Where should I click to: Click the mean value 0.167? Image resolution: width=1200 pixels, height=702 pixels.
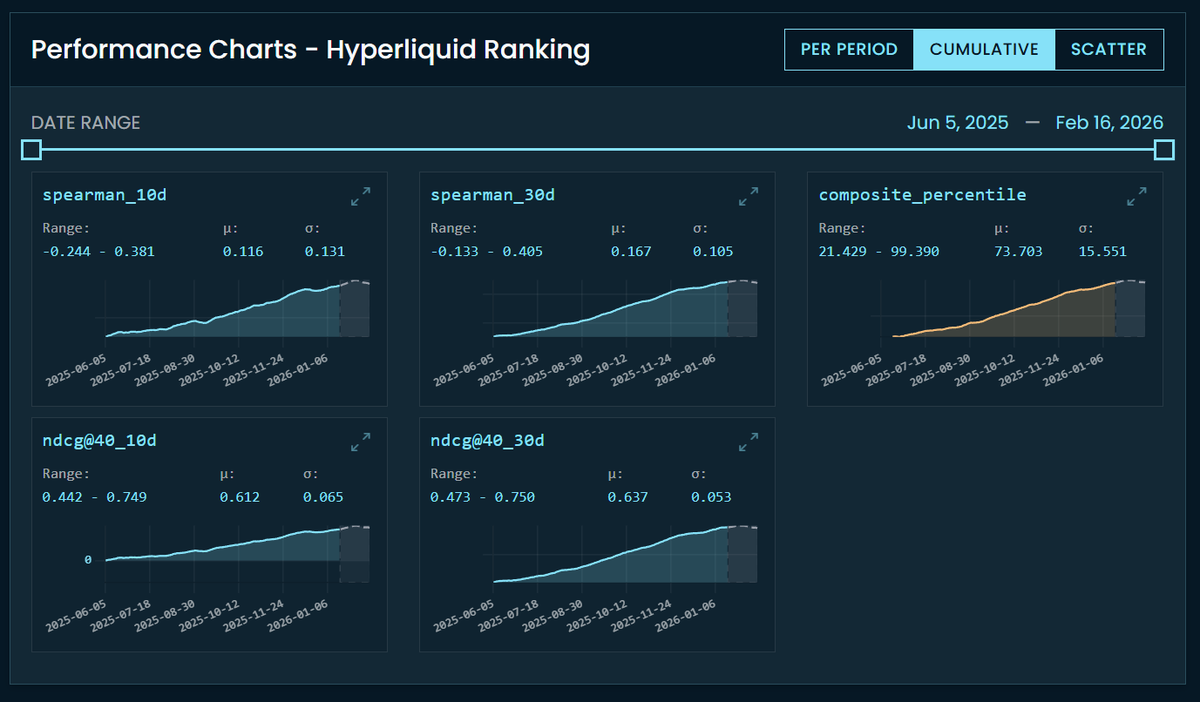(631, 251)
